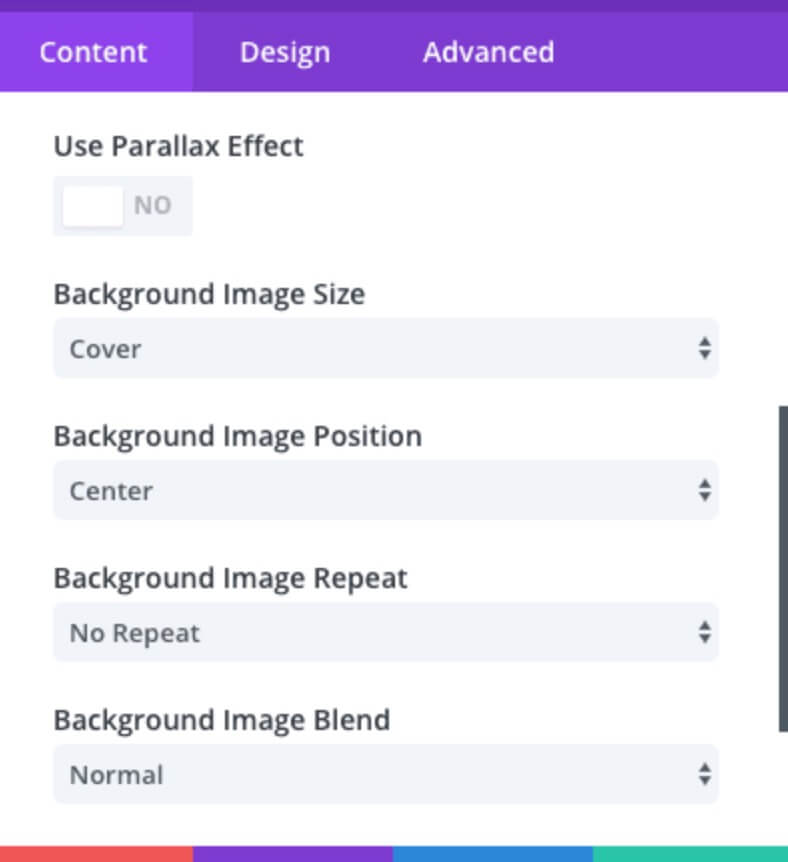788x862 pixels.
Task: Open the Background Image Repeat dropdown showing No Repeat
Action: click(386, 632)
